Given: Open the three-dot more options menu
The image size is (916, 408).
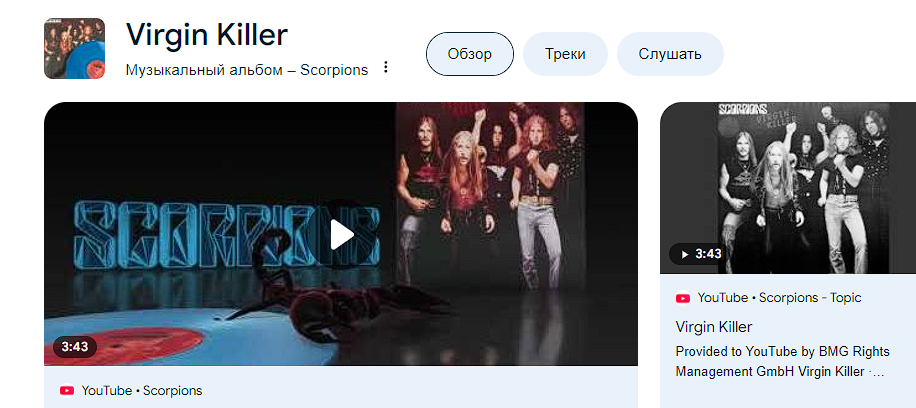Looking at the screenshot, I should coord(386,67).
